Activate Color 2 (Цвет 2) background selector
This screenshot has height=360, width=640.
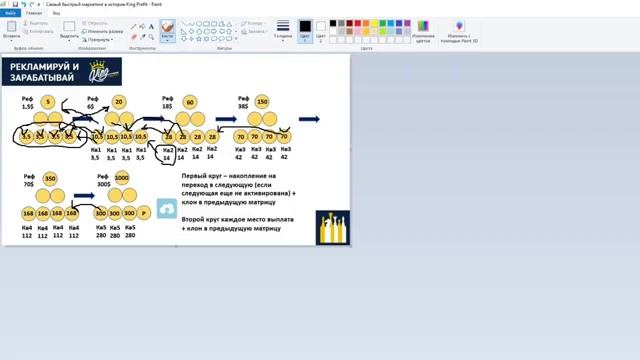[321, 30]
